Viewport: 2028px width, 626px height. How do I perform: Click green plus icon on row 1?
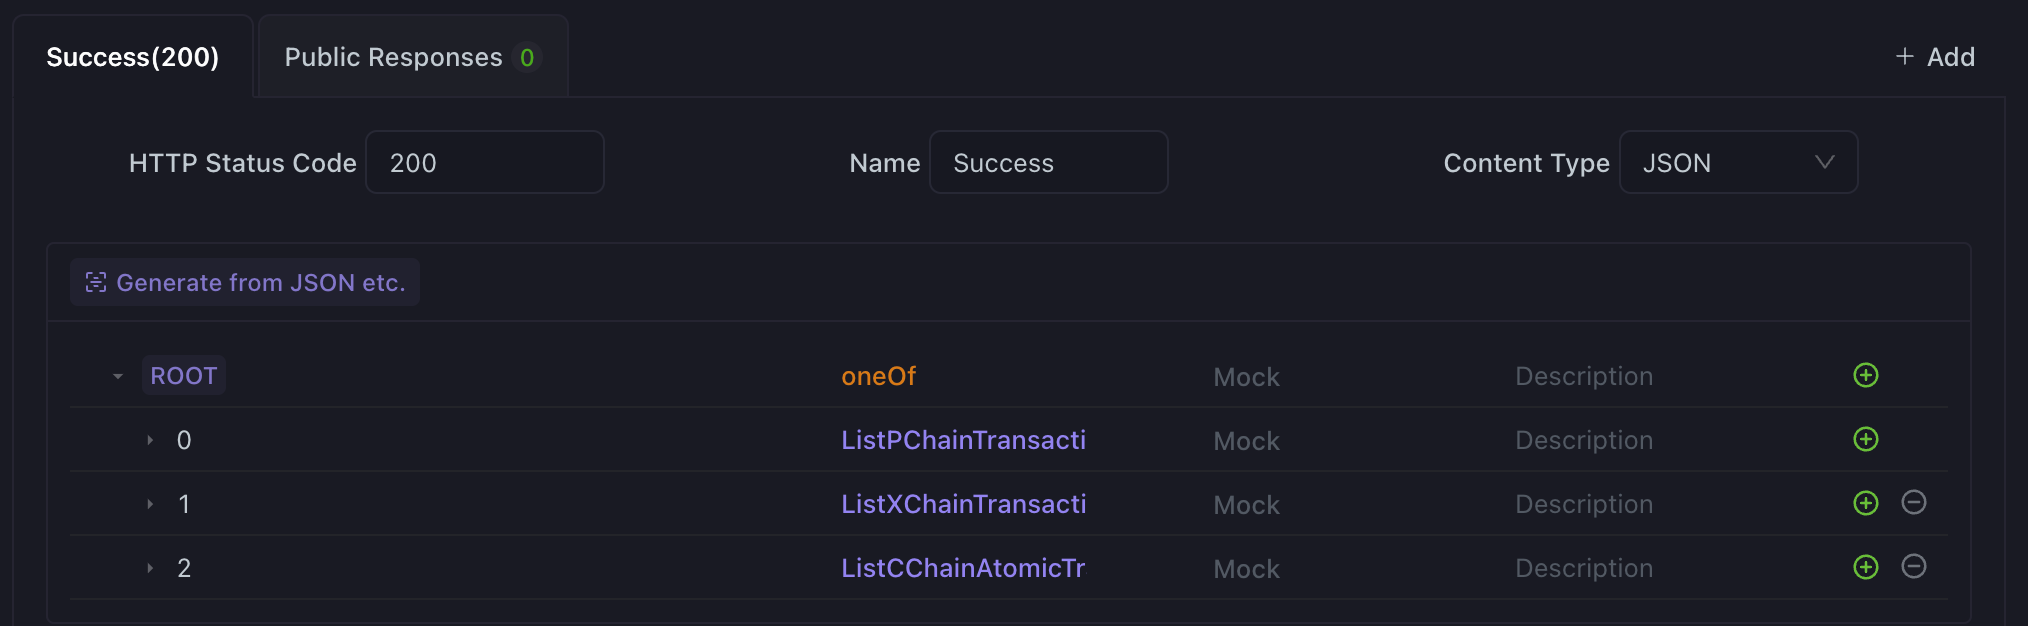(1866, 503)
